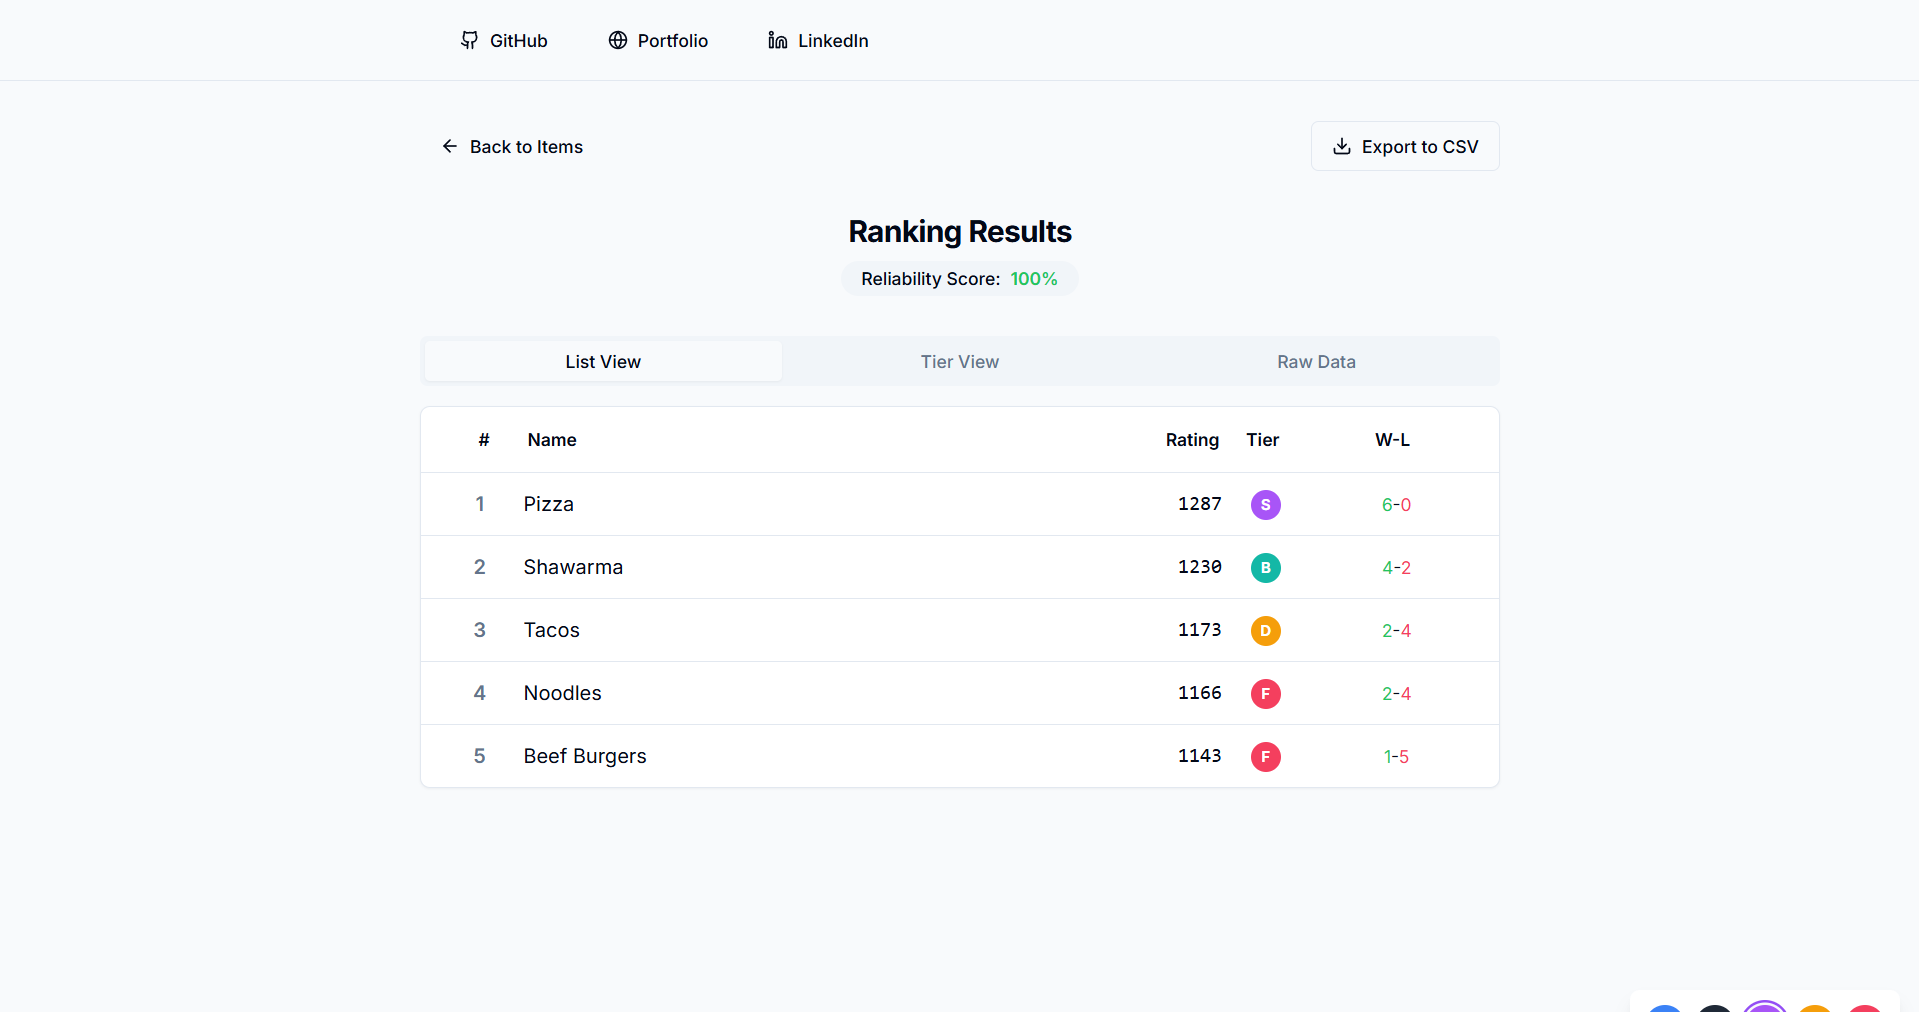Click the download icon on Export to CSV
Viewport: 1919px width, 1012px height.
[x=1341, y=146]
